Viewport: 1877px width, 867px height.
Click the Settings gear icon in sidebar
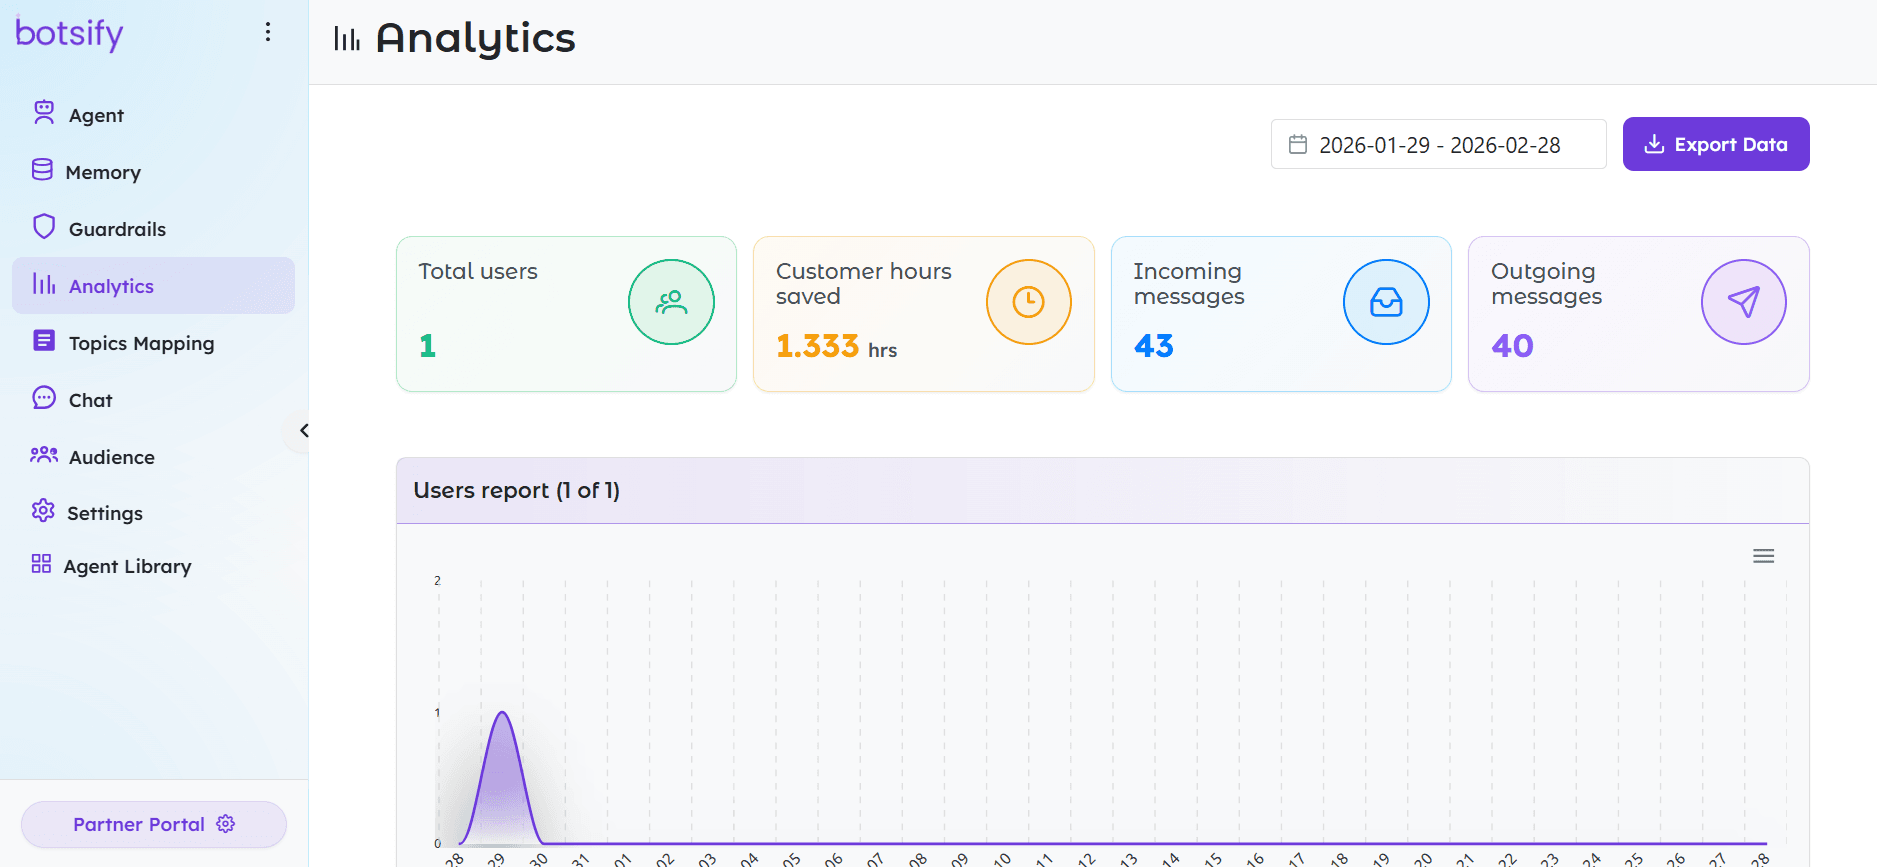(x=43, y=511)
